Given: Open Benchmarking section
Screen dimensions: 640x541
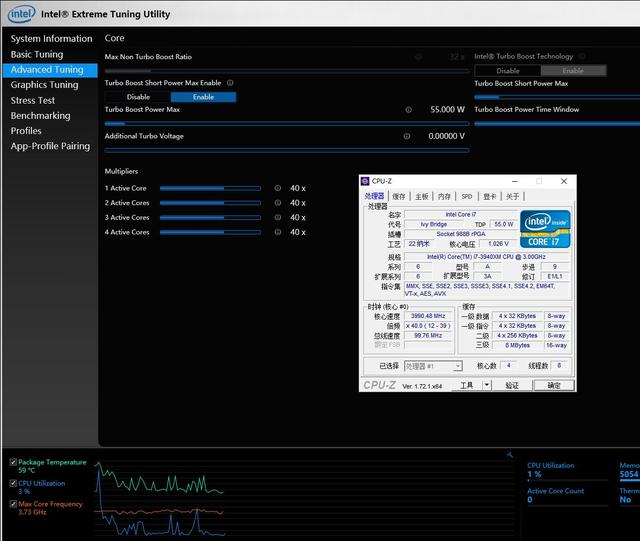Looking at the screenshot, I should pos(40,116).
